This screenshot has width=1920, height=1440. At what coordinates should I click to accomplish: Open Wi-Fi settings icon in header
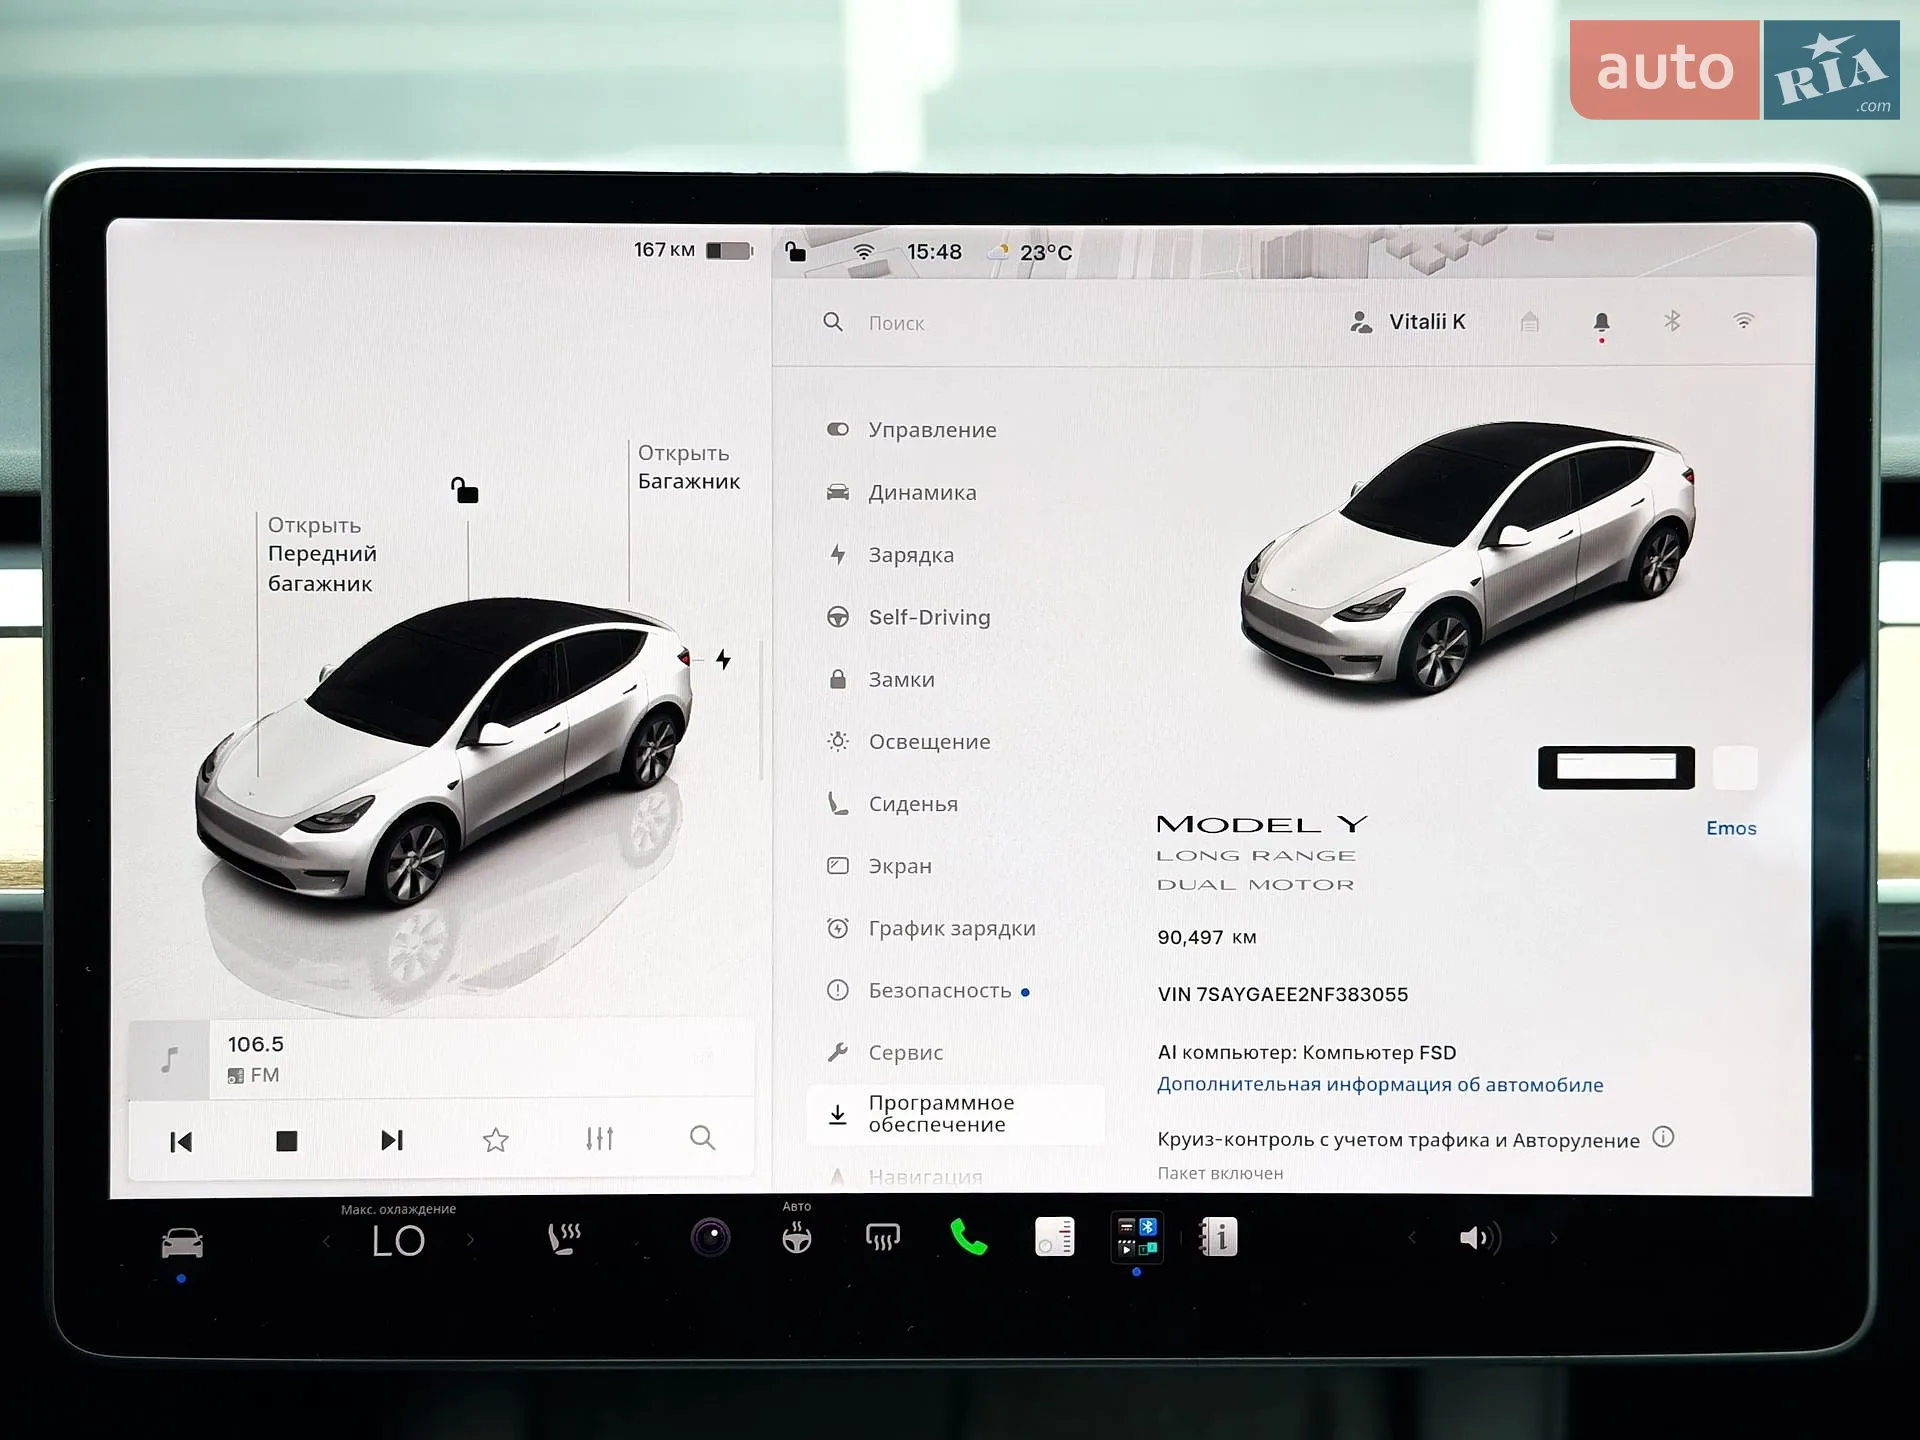(x=1744, y=321)
